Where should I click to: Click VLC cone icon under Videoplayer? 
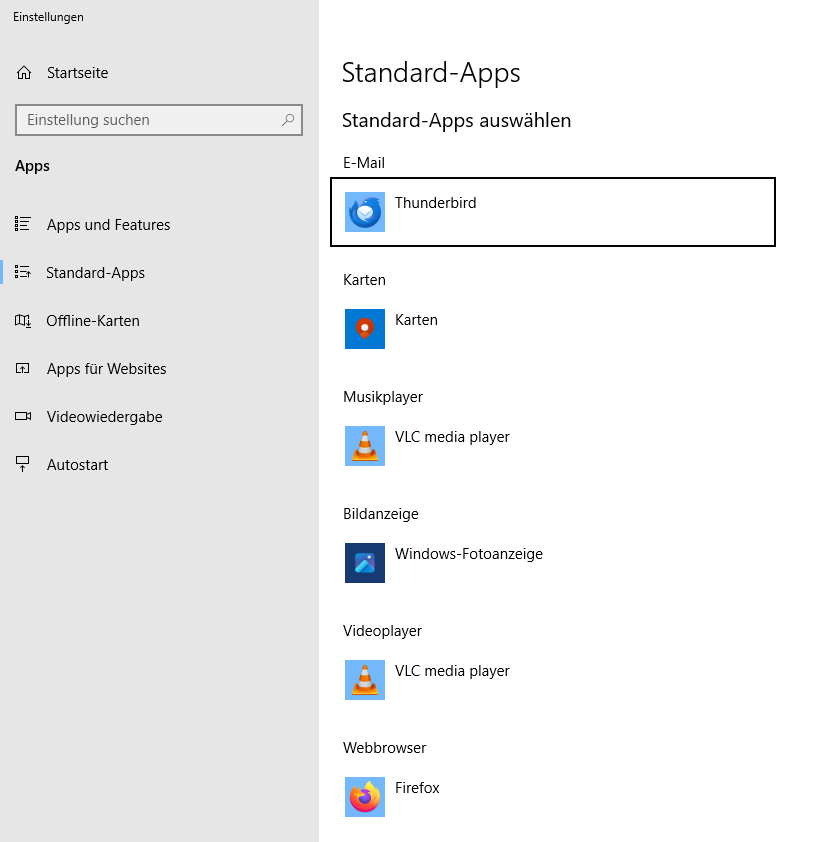point(365,680)
